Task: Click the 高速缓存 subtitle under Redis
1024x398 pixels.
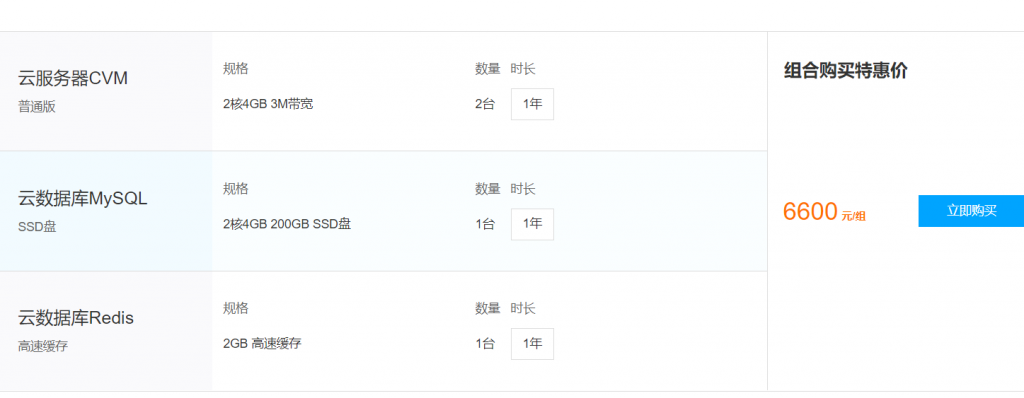Action: 43,347
